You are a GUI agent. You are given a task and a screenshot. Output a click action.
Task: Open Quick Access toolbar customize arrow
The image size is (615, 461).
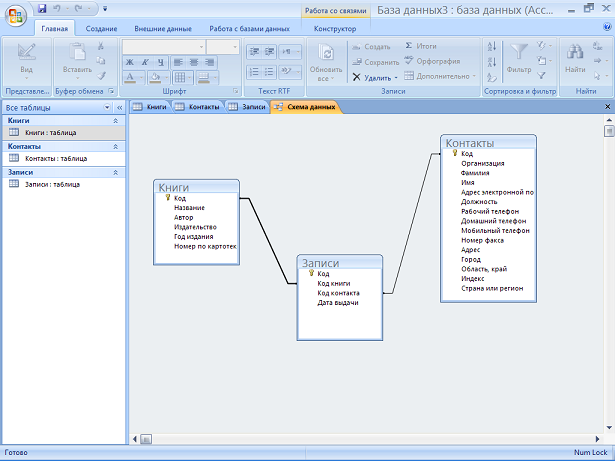pyautogui.click(x=105, y=8)
